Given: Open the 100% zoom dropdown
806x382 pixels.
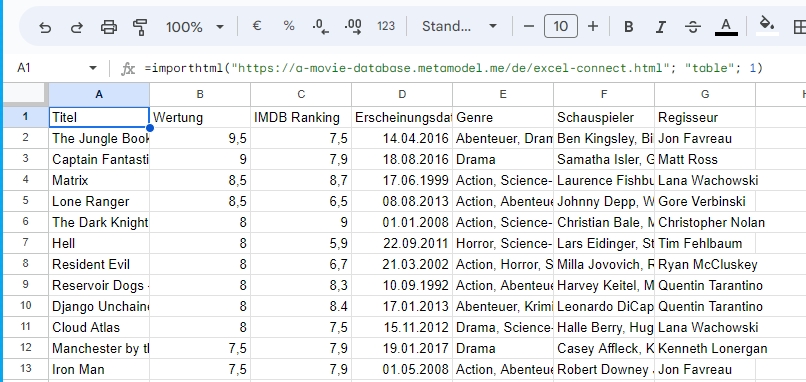Looking at the screenshot, I should pos(194,27).
